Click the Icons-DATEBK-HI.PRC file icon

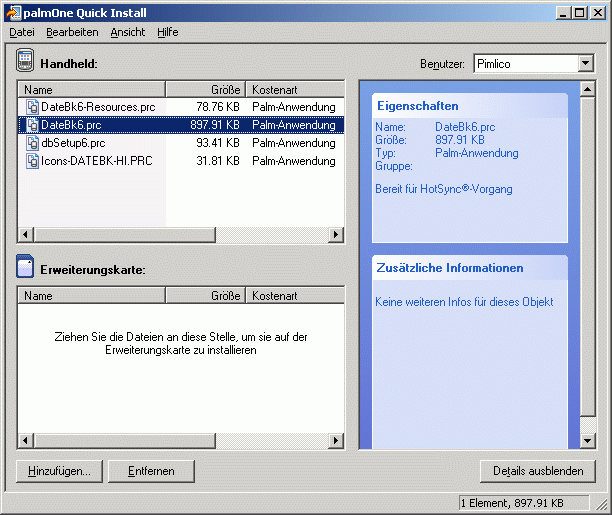(32, 161)
